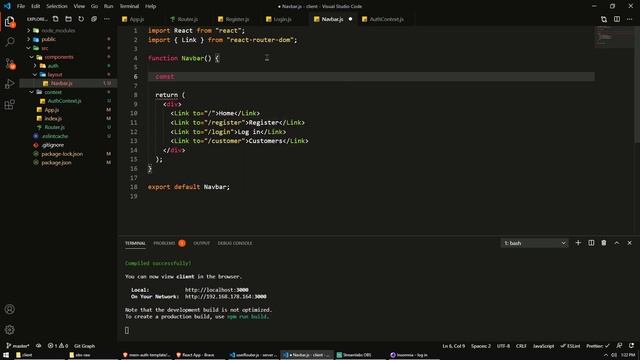Open editor more actions ellipsis
Screen dimensions: 640x360
[629, 19]
